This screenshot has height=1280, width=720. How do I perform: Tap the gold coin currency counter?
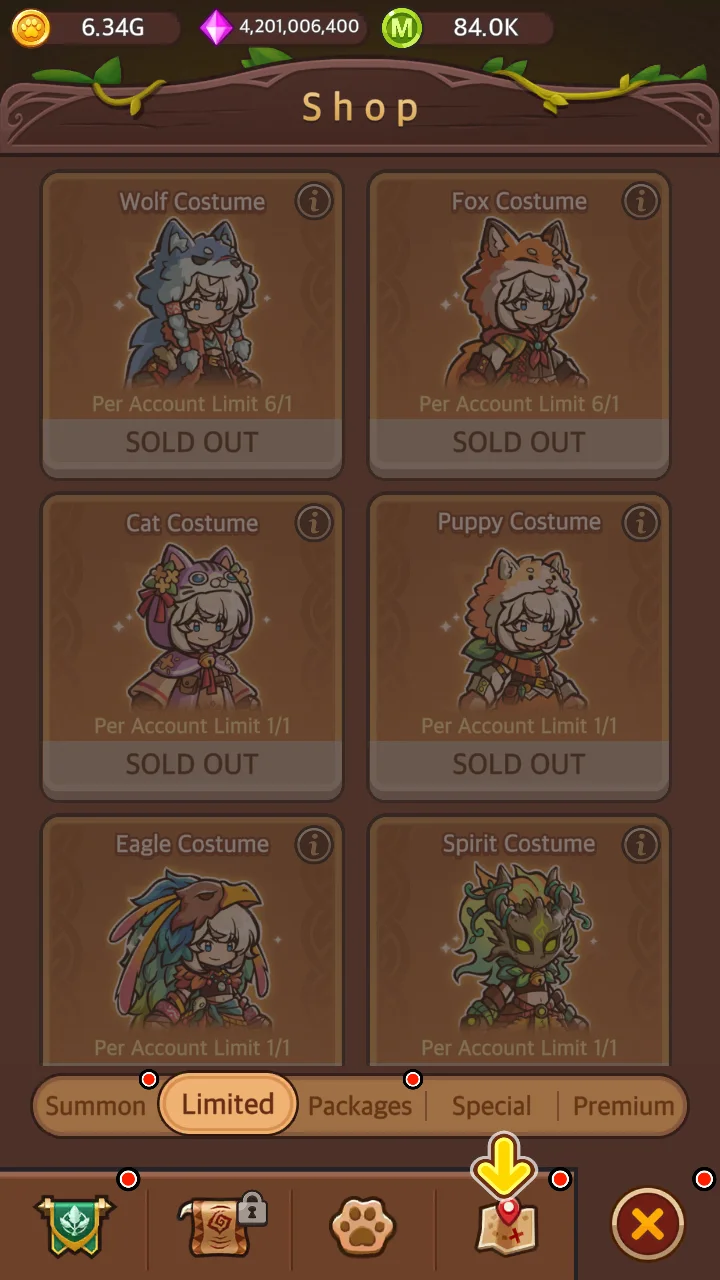[x=92, y=28]
